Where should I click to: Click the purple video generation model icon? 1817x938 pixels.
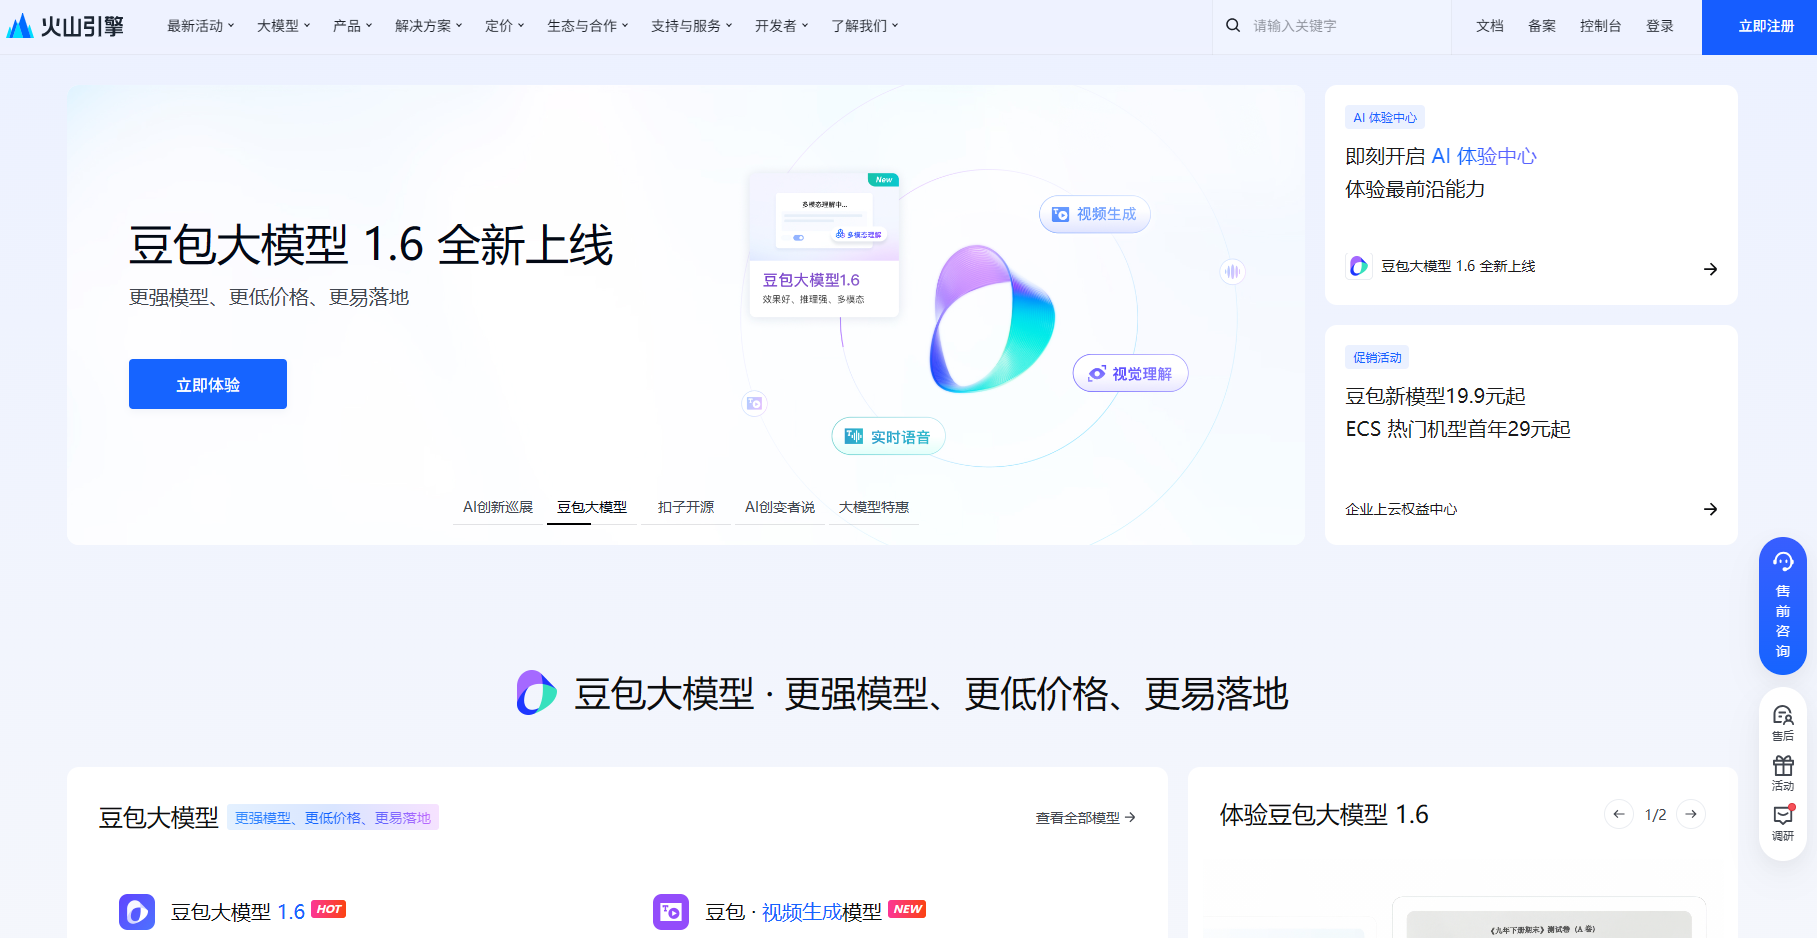coord(671,912)
